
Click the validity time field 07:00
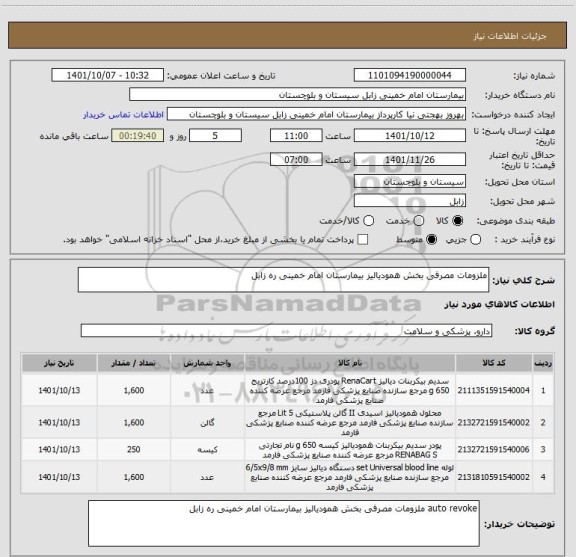[296, 159]
